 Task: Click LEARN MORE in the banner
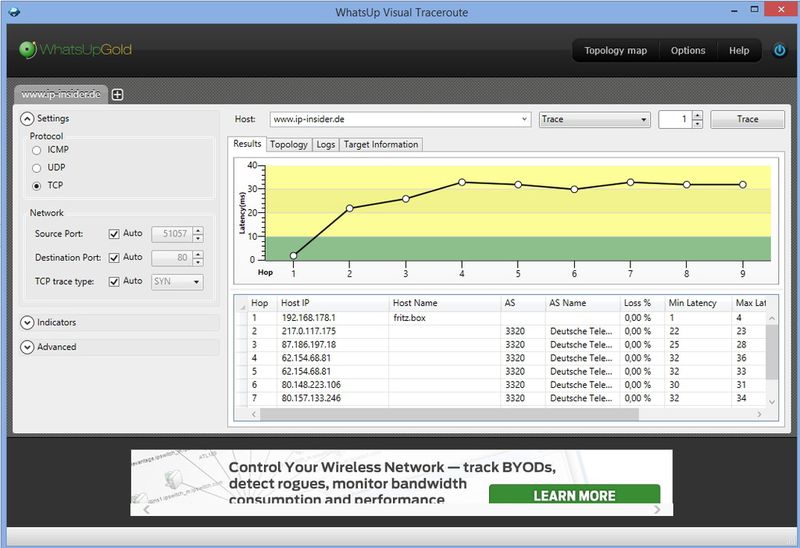tap(574, 494)
